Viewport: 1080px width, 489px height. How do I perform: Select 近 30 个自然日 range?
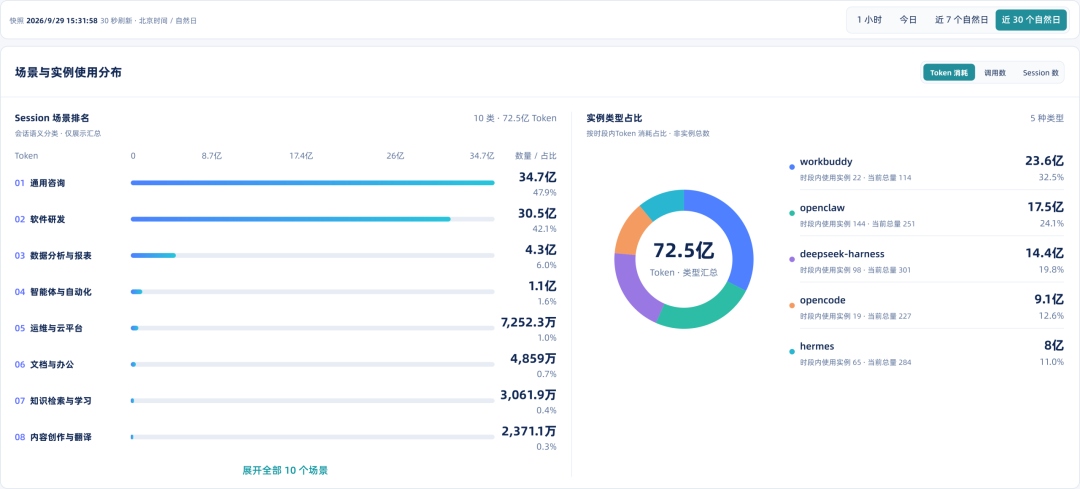(x=1031, y=20)
